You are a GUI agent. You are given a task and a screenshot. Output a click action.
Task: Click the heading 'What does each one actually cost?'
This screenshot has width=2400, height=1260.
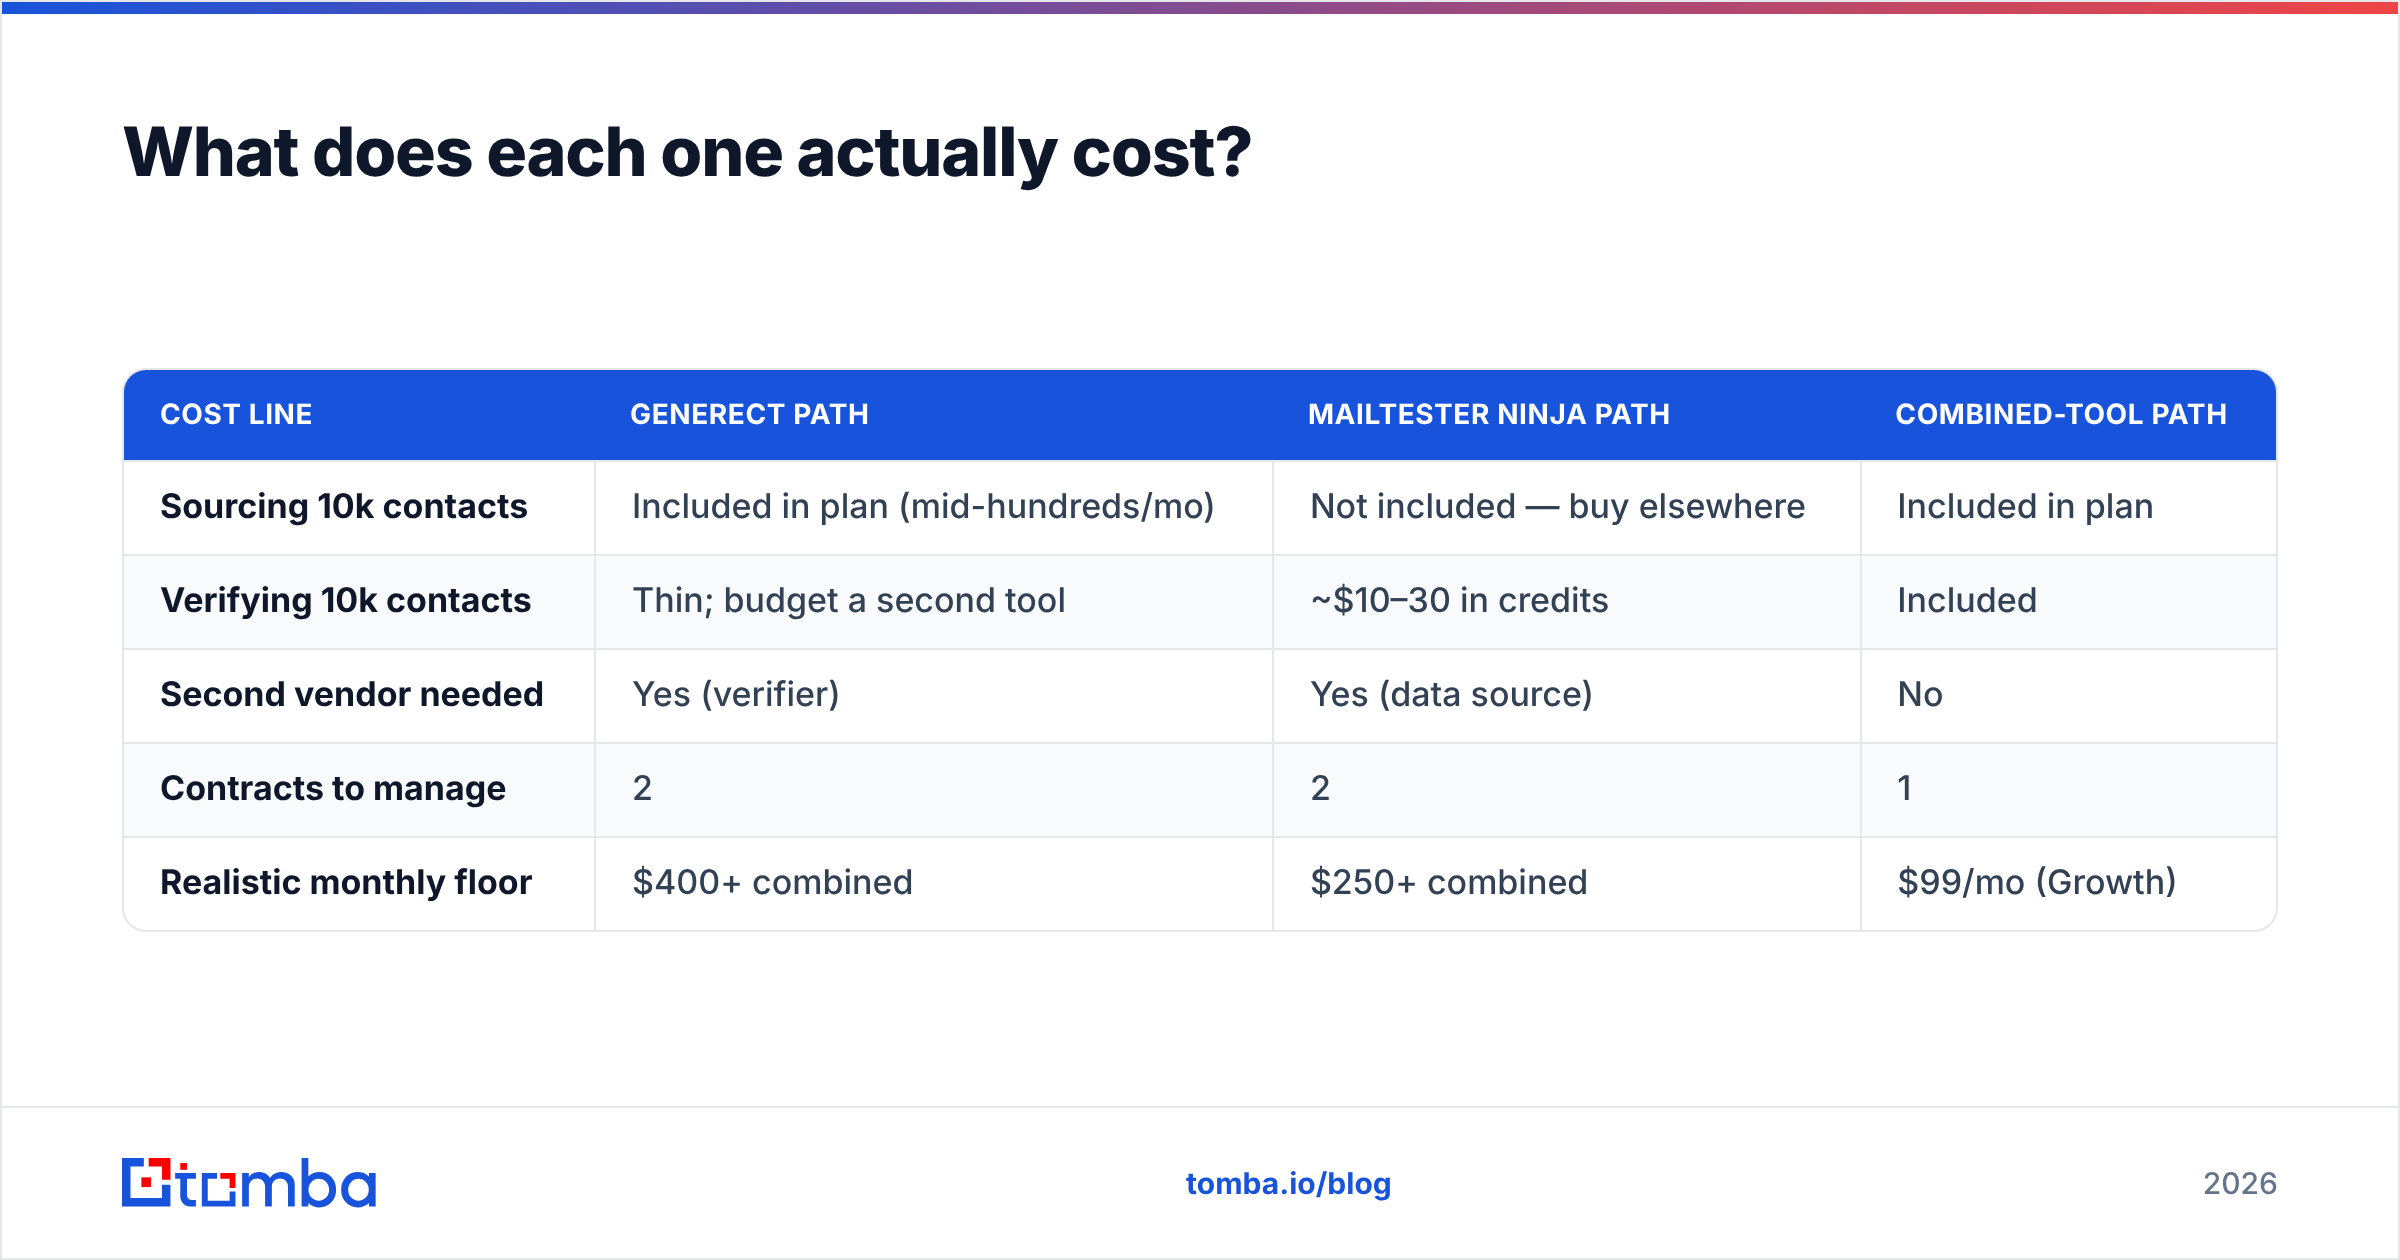click(x=687, y=153)
